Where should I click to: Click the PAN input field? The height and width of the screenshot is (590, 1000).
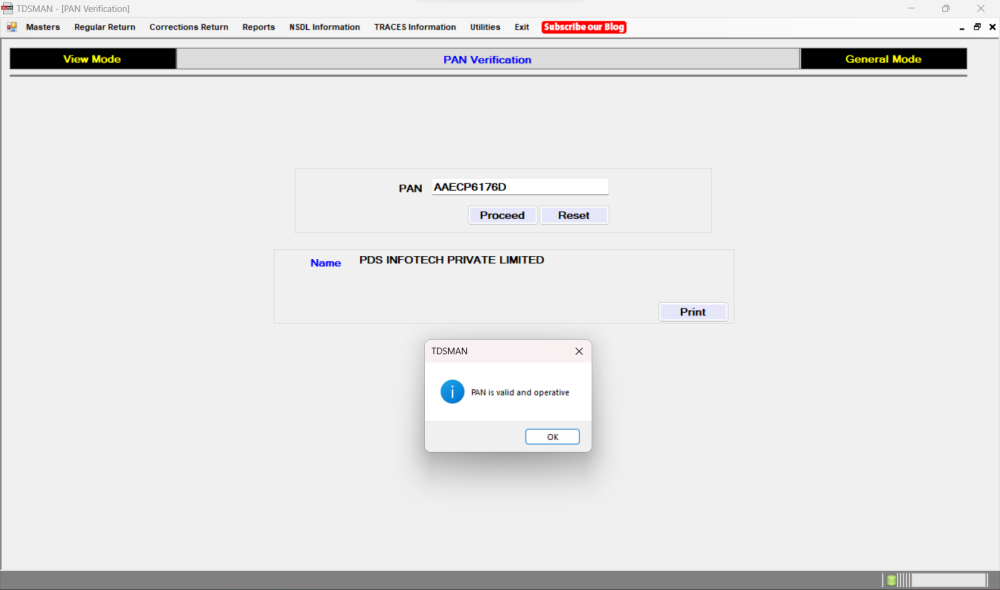click(x=520, y=187)
